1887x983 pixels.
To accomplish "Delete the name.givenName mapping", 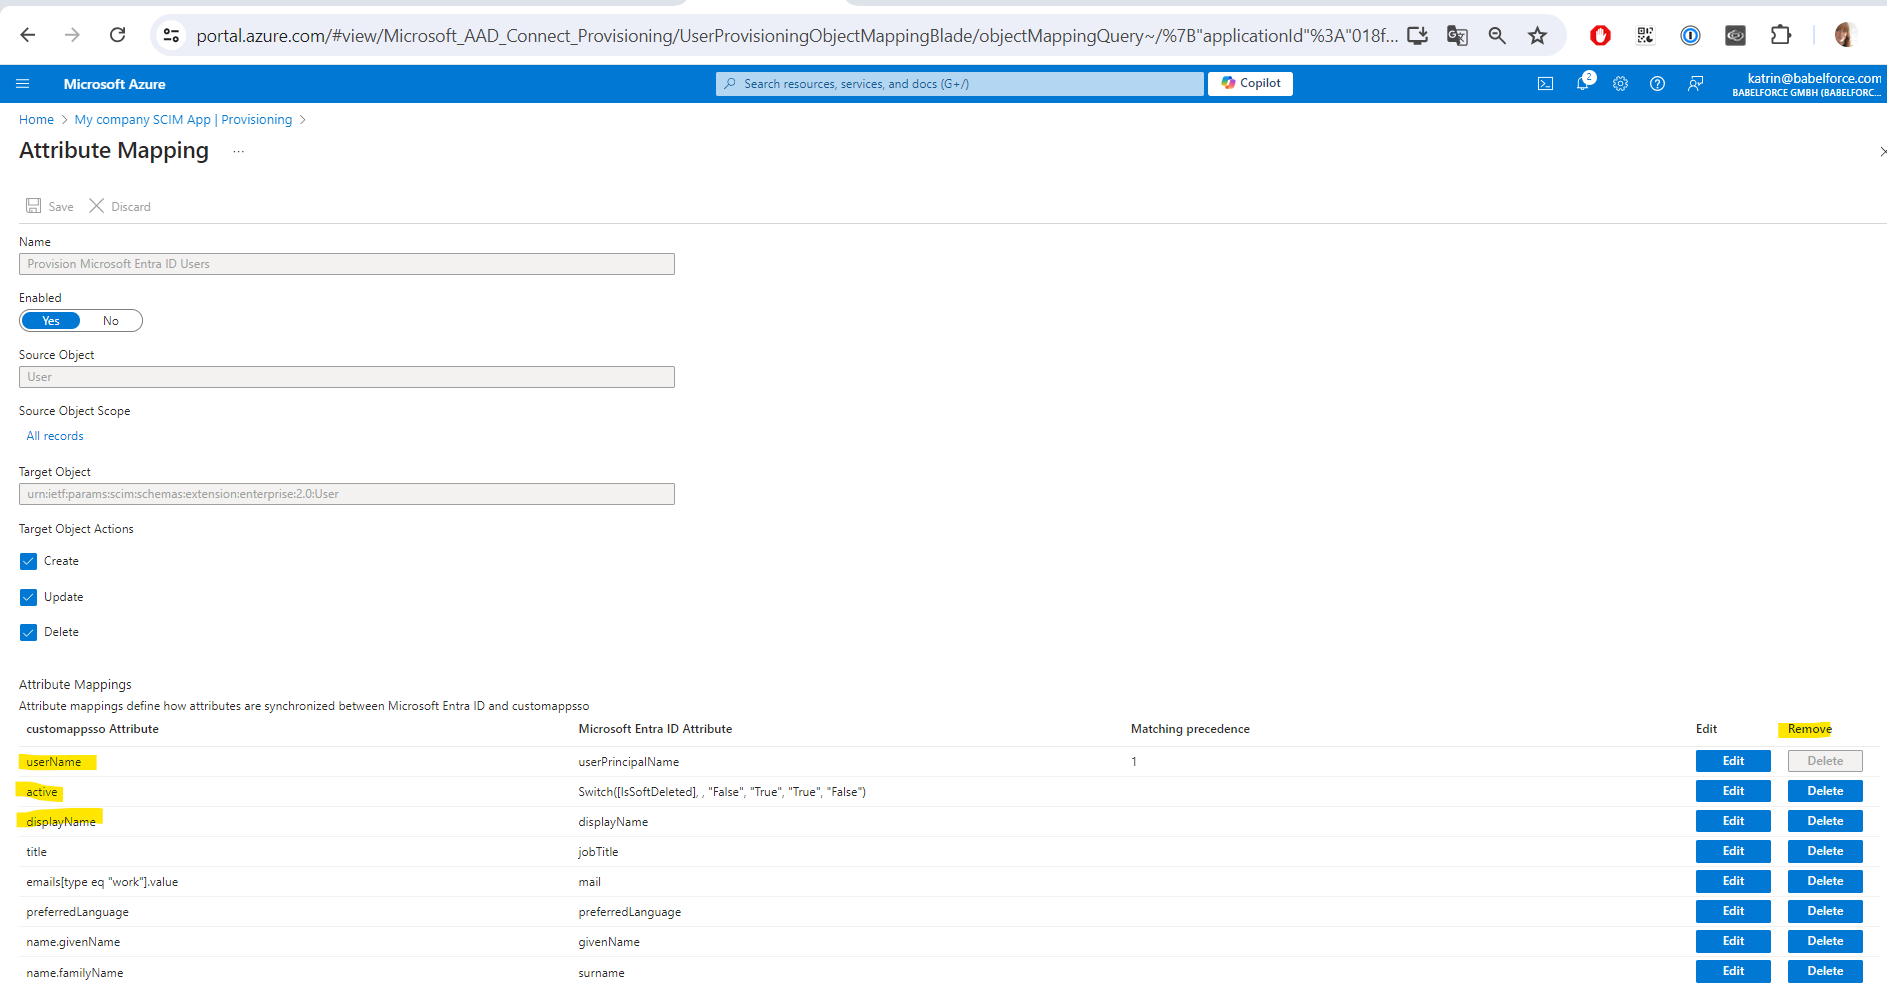I will click(1825, 941).
